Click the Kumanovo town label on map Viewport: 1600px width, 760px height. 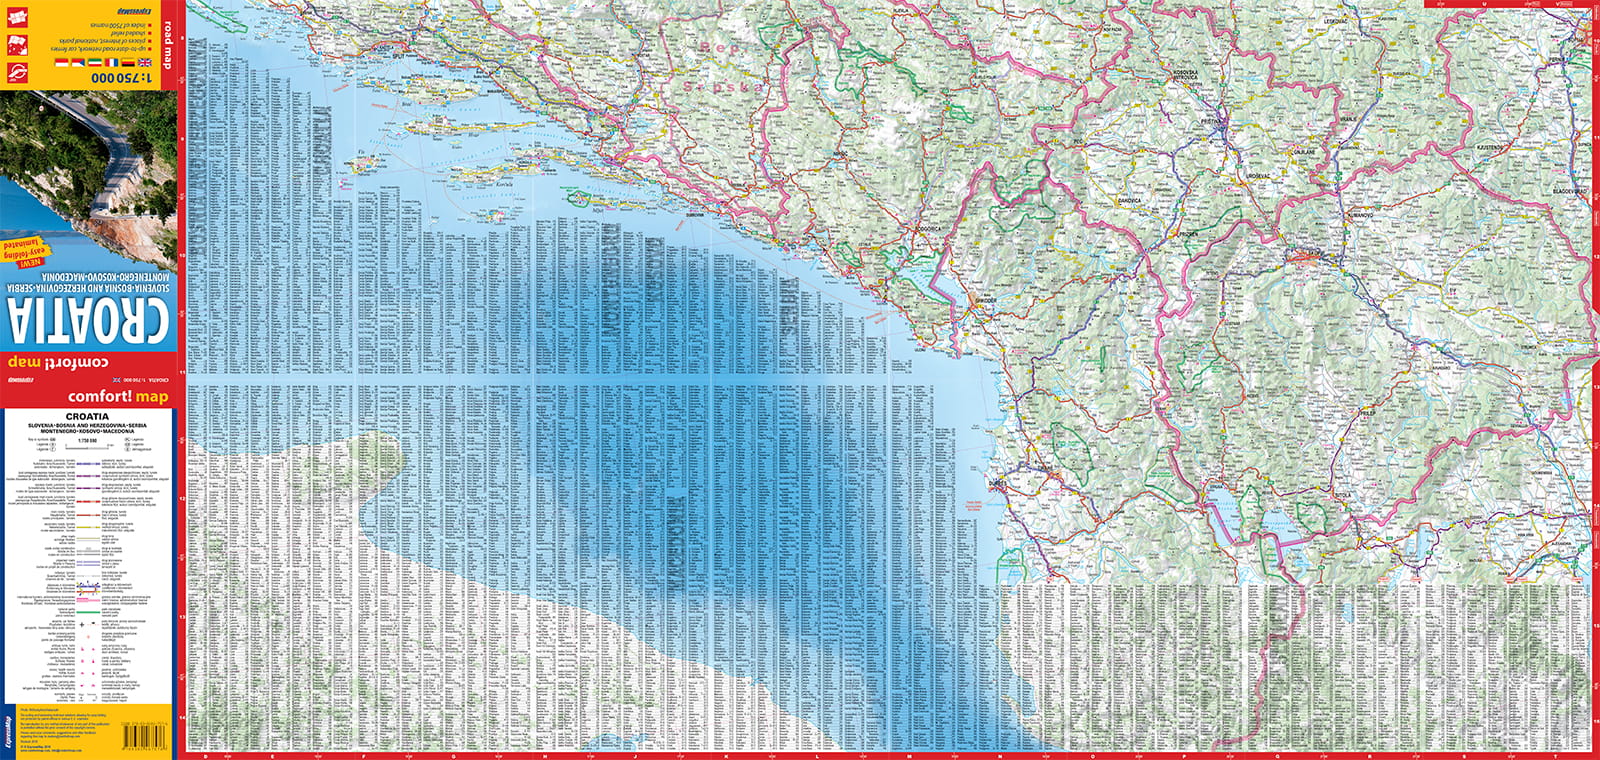pyautogui.click(x=1360, y=214)
